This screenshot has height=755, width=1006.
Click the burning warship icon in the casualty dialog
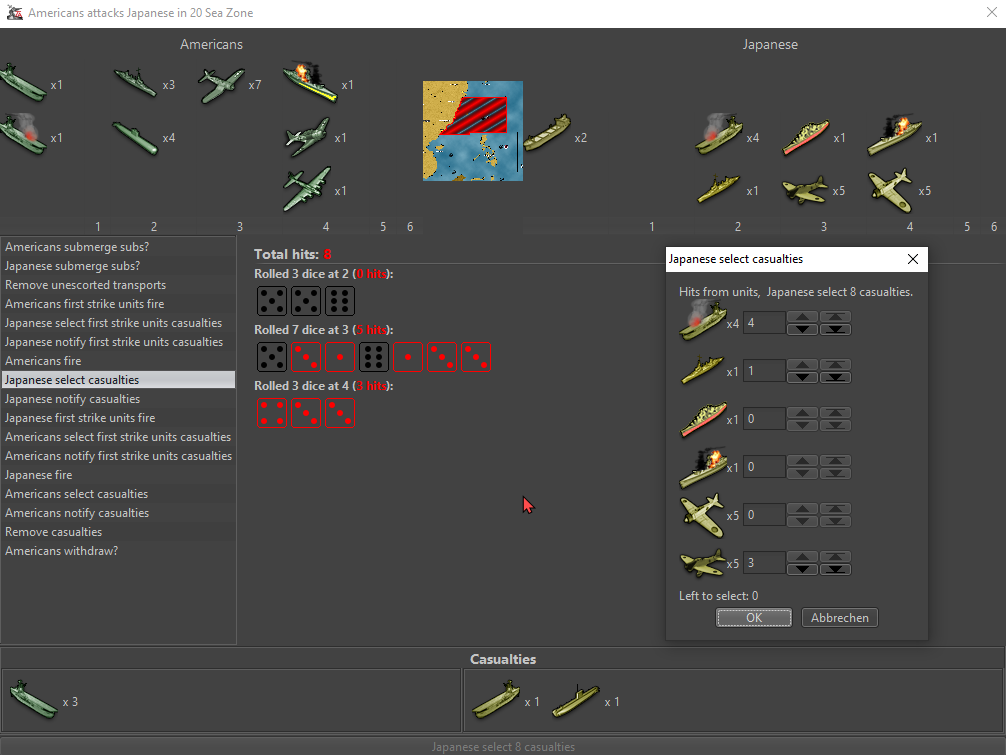pos(704,467)
